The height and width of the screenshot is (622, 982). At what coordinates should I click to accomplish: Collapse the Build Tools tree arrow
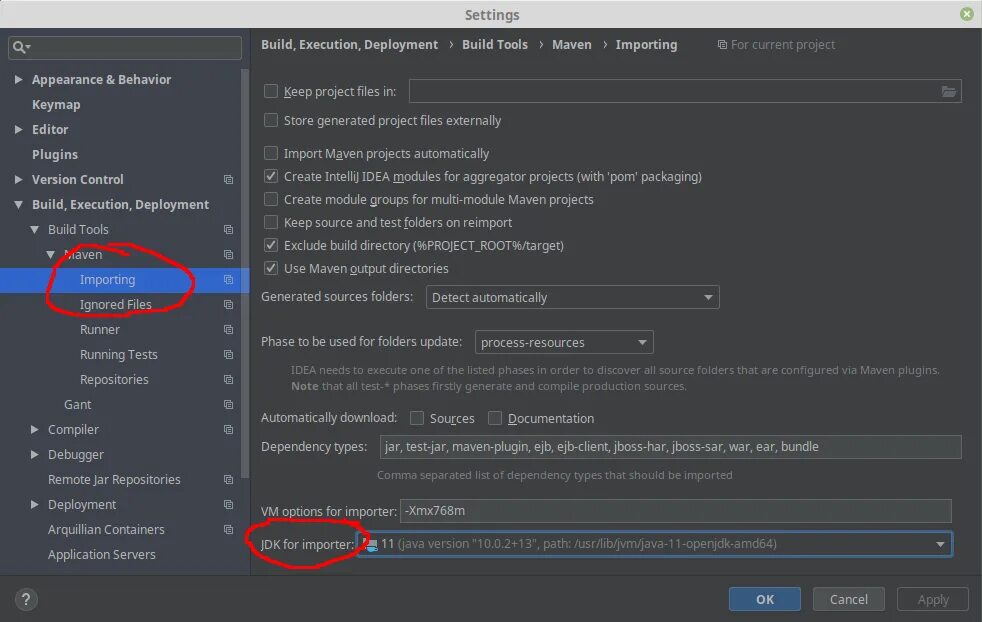point(34,230)
